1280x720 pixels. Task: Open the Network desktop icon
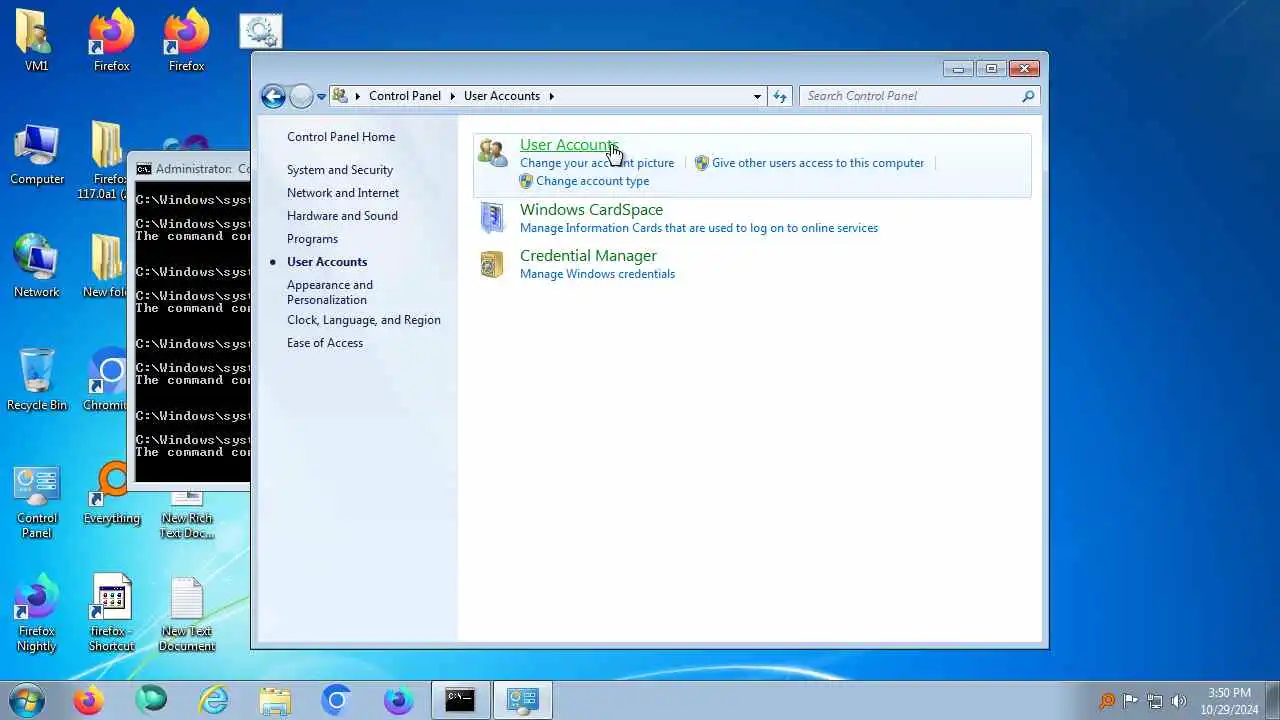click(37, 267)
